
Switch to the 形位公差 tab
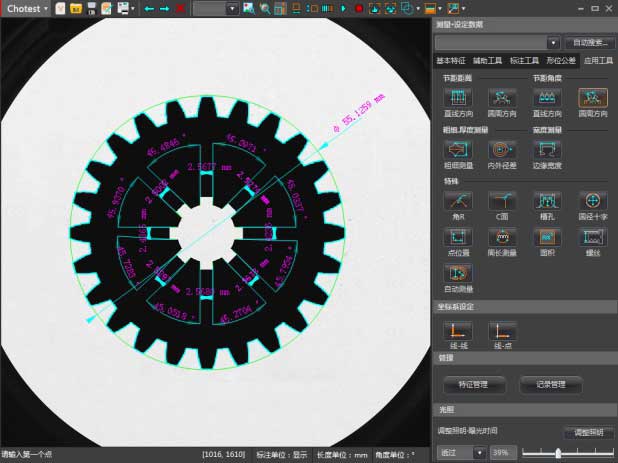(560, 61)
